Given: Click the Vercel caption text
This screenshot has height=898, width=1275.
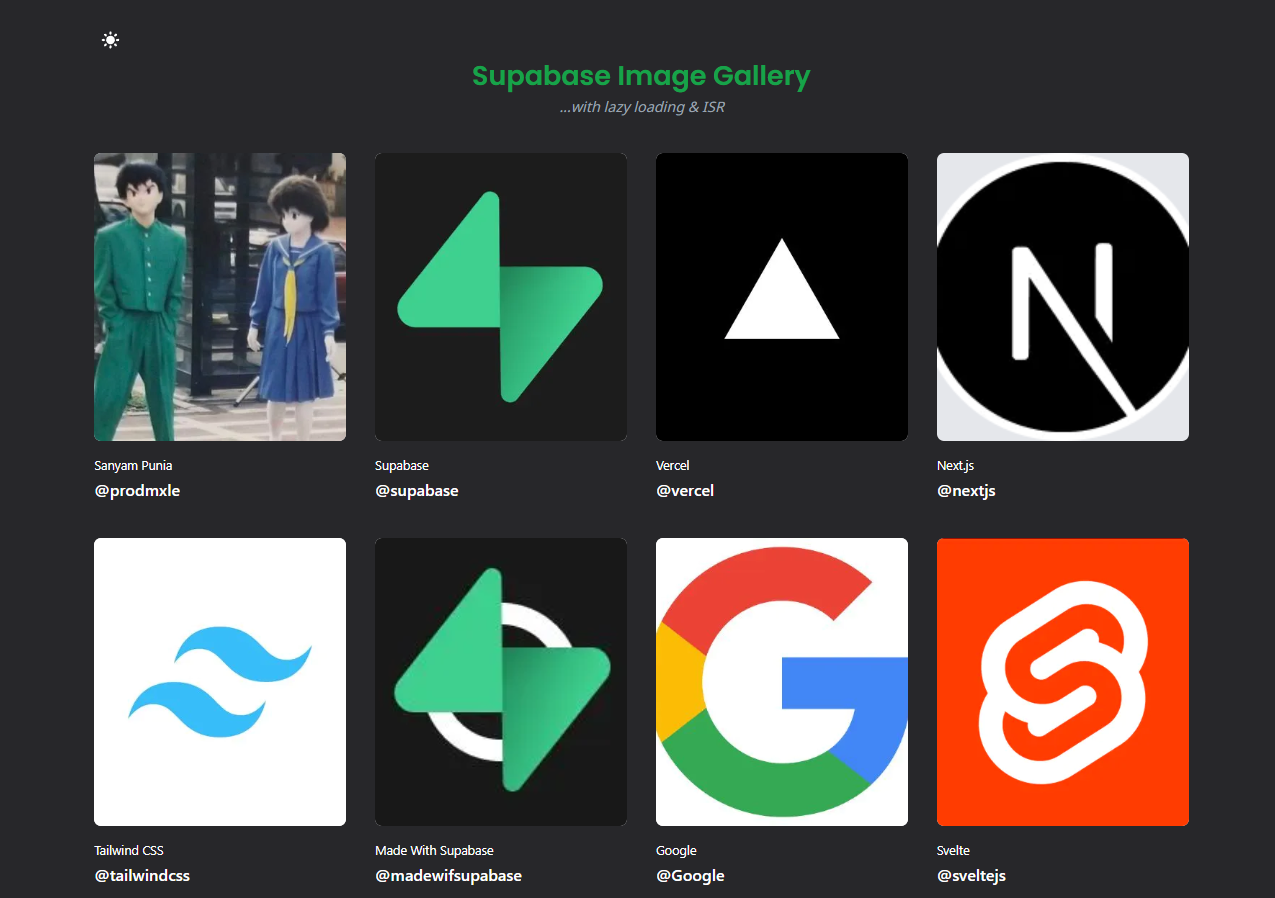Looking at the screenshot, I should pyautogui.click(x=672, y=465).
